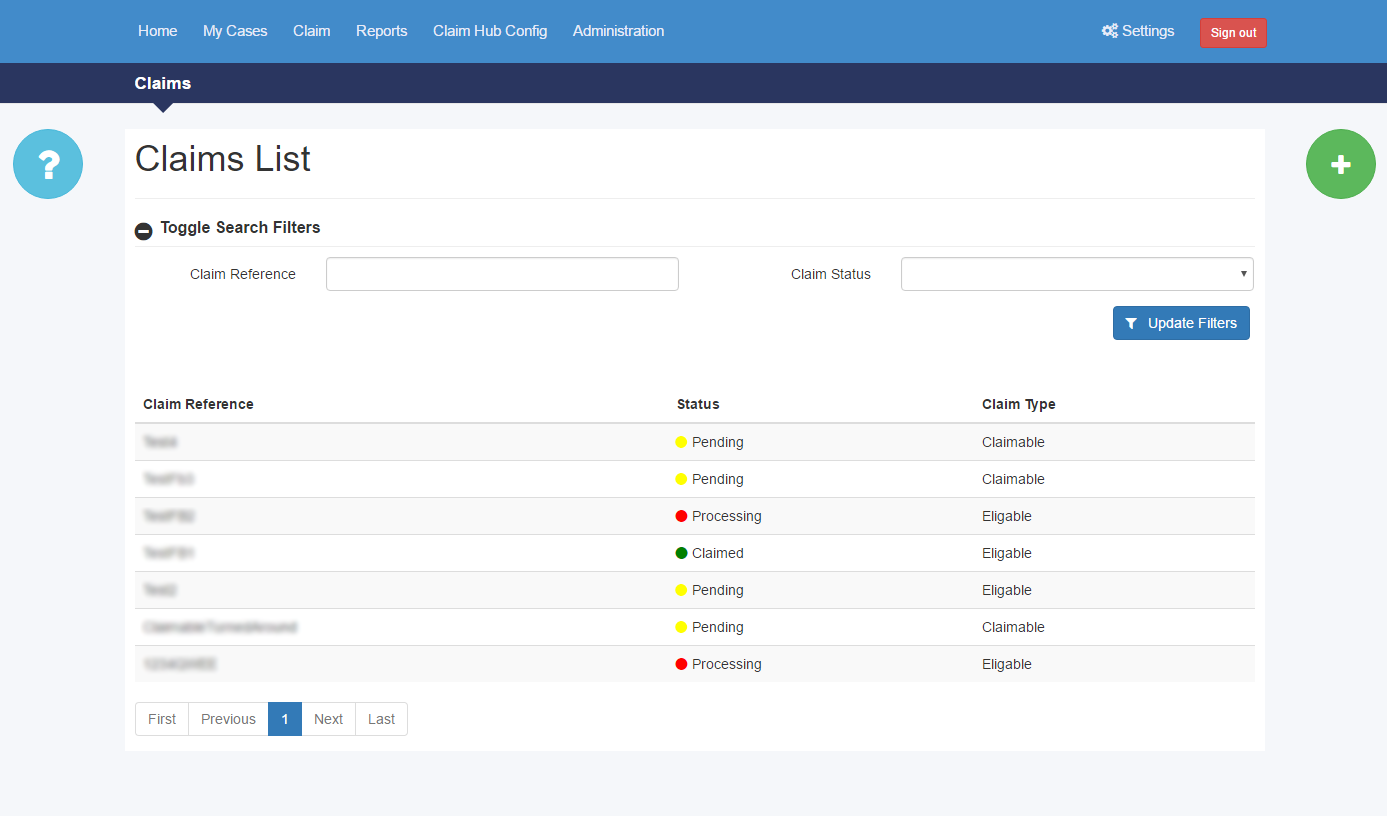Open Settings in the top bar
1387x816 pixels.
click(x=1138, y=31)
